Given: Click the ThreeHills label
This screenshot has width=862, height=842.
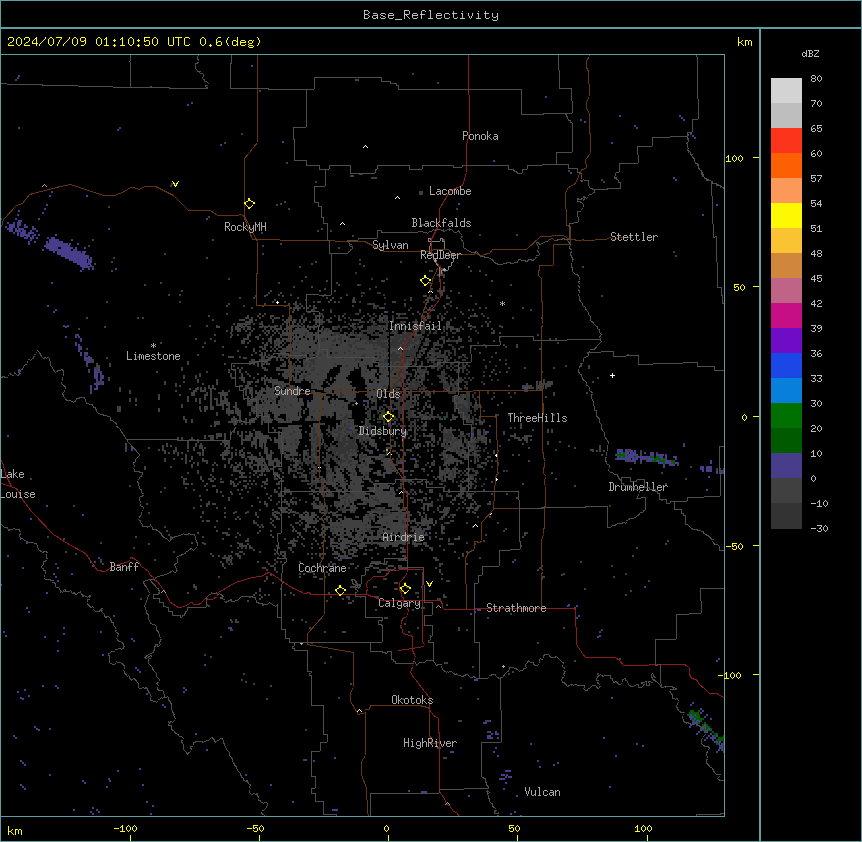Looking at the screenshot, I should [537, 418].
